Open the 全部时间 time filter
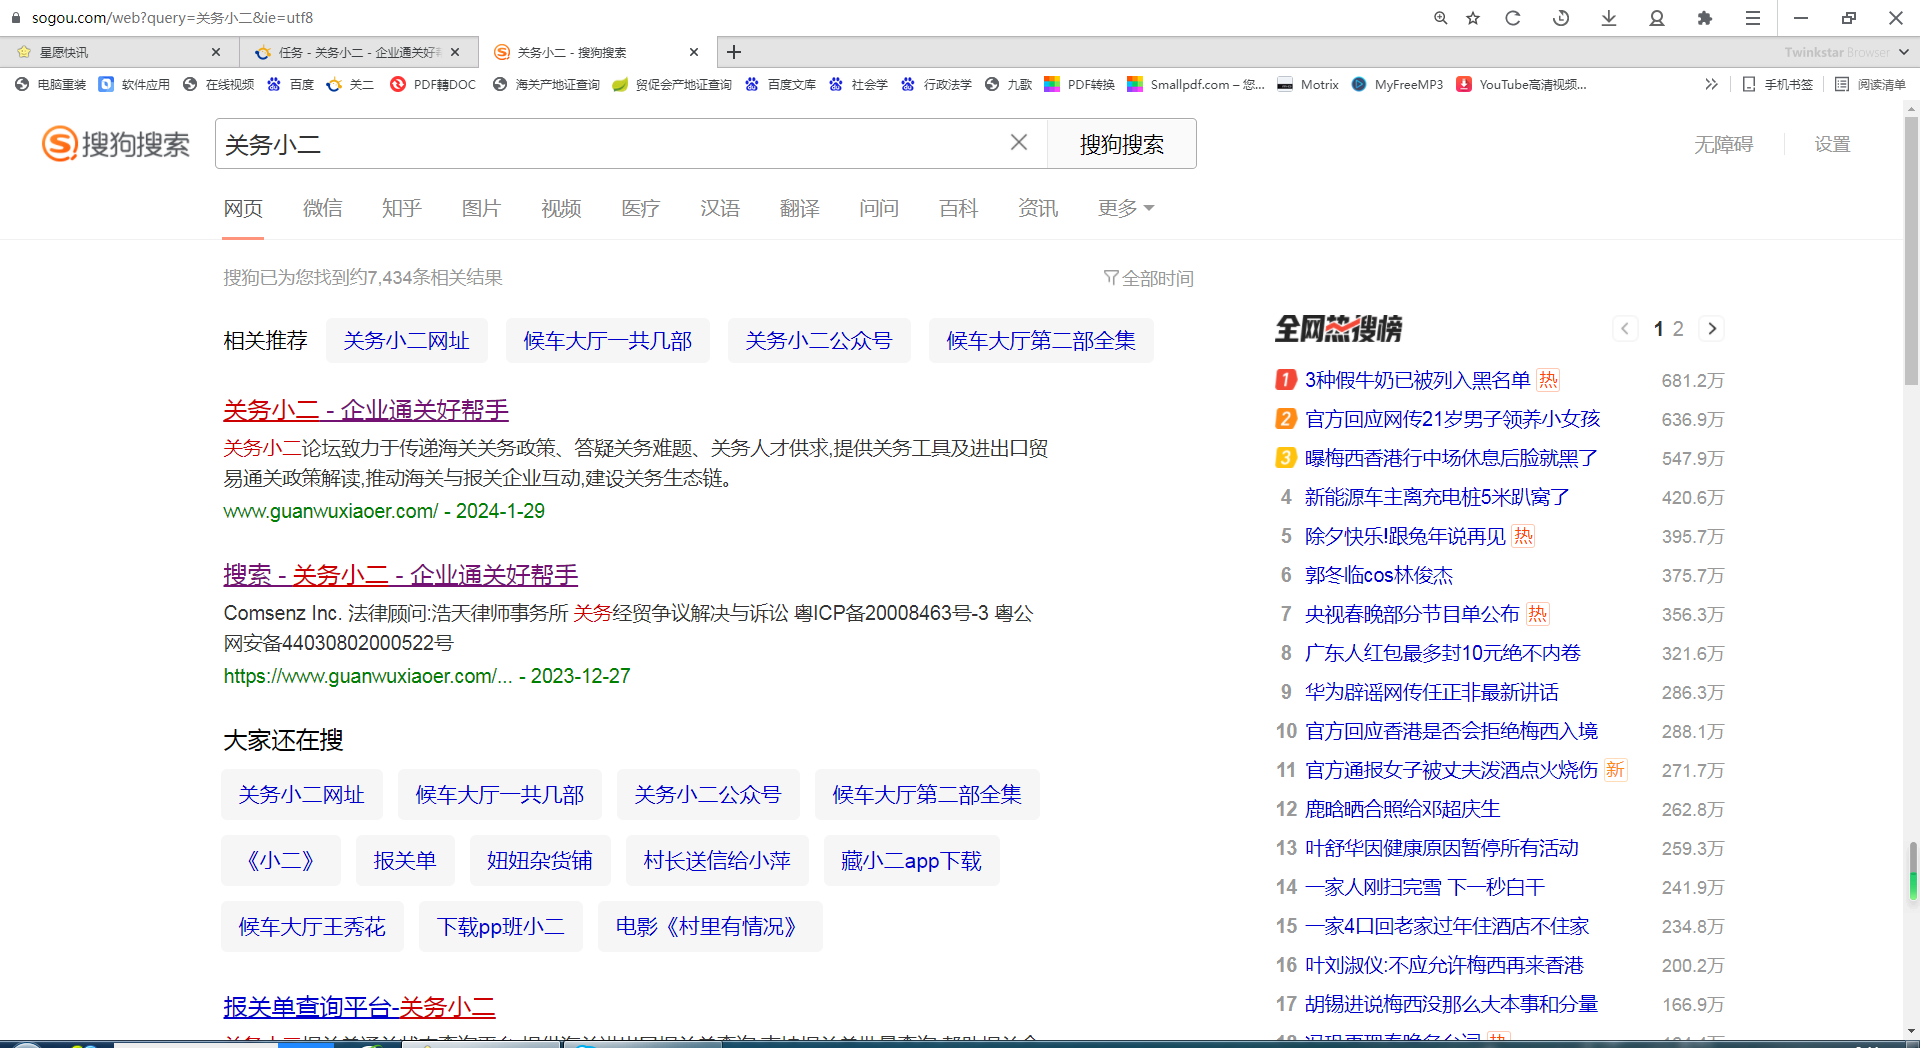Screen dimensions: 1920x1048 [1148, 278]
